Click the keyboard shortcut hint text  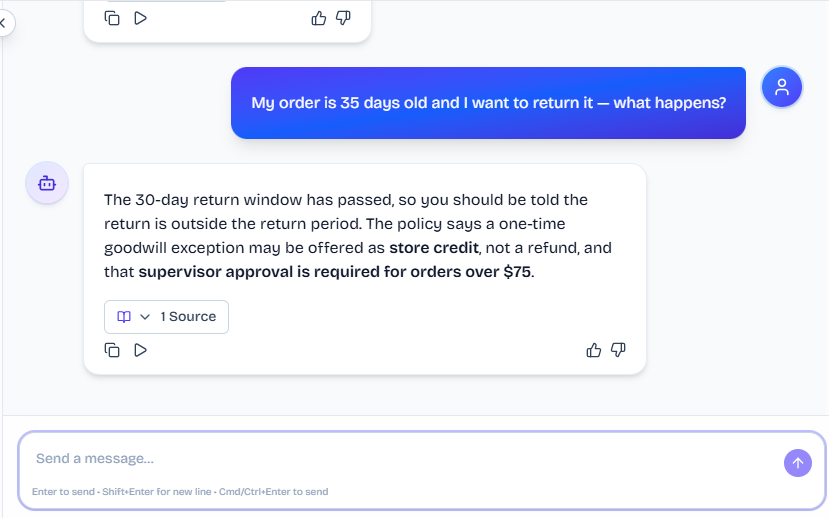pos(180,492)
